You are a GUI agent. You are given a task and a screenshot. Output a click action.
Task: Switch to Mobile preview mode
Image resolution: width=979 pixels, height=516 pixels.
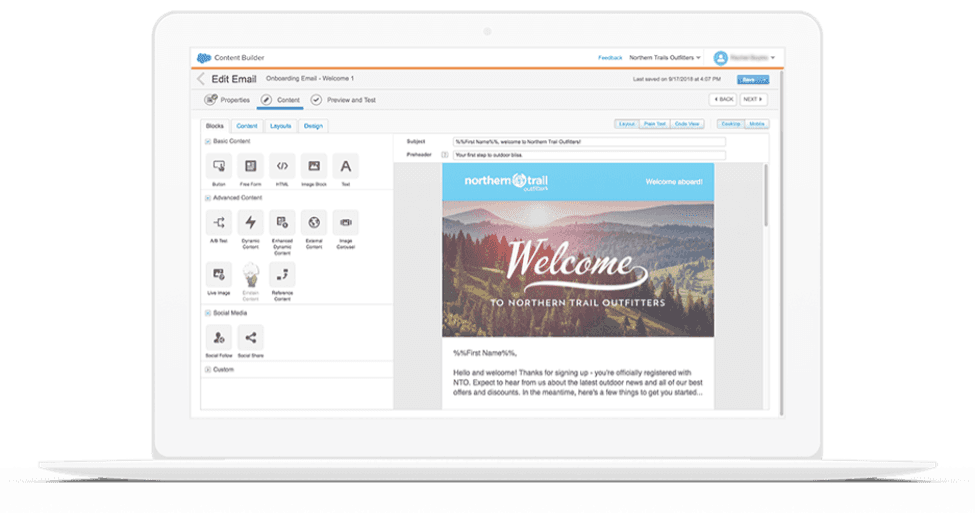click(x=756, y=124)
